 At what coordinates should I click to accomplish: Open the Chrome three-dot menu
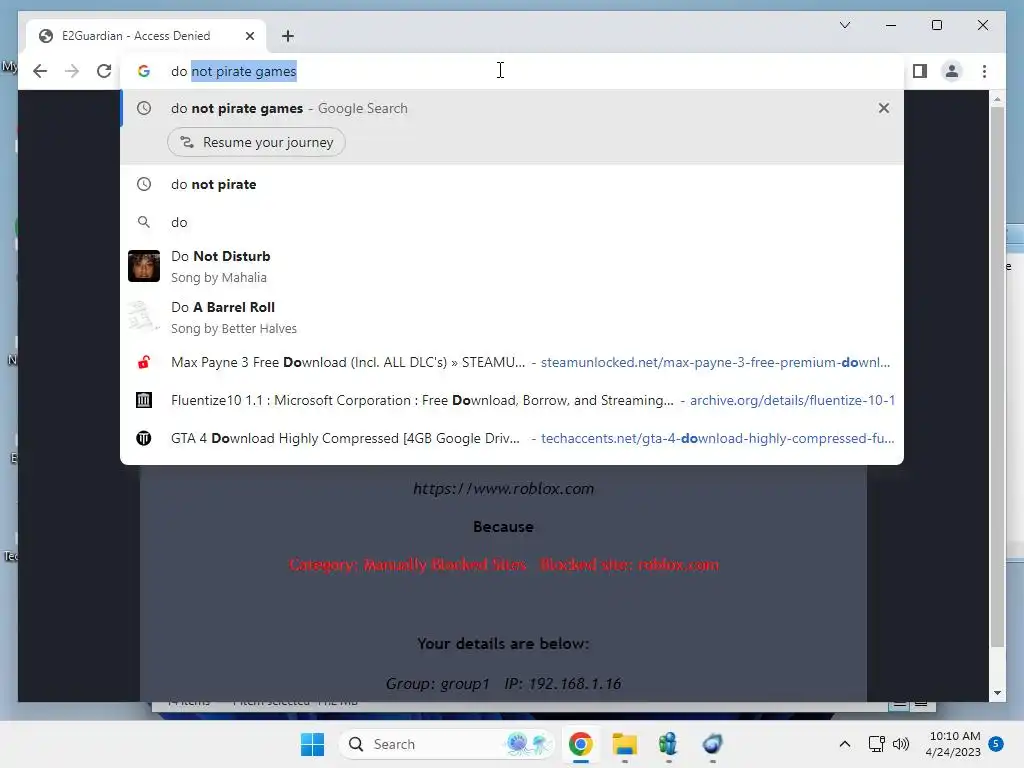click(984, 71)
